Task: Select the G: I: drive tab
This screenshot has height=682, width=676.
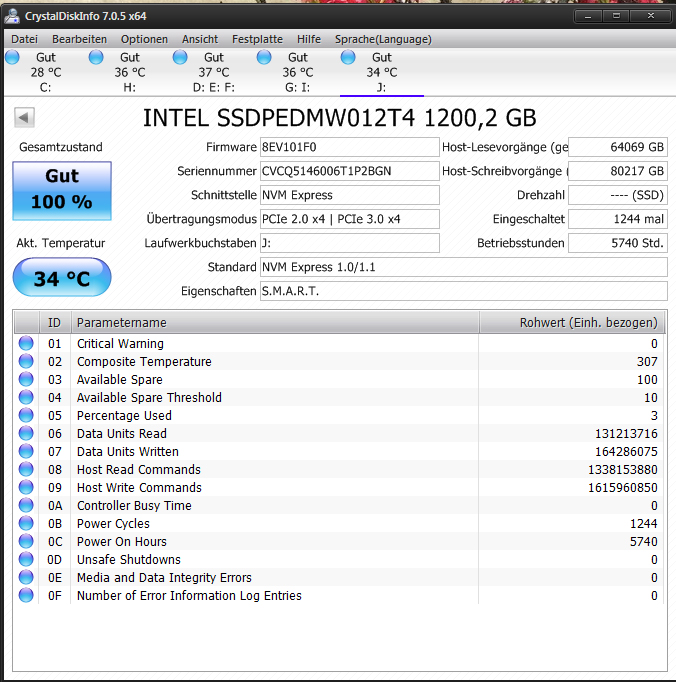Action: (x=298, y=72)
